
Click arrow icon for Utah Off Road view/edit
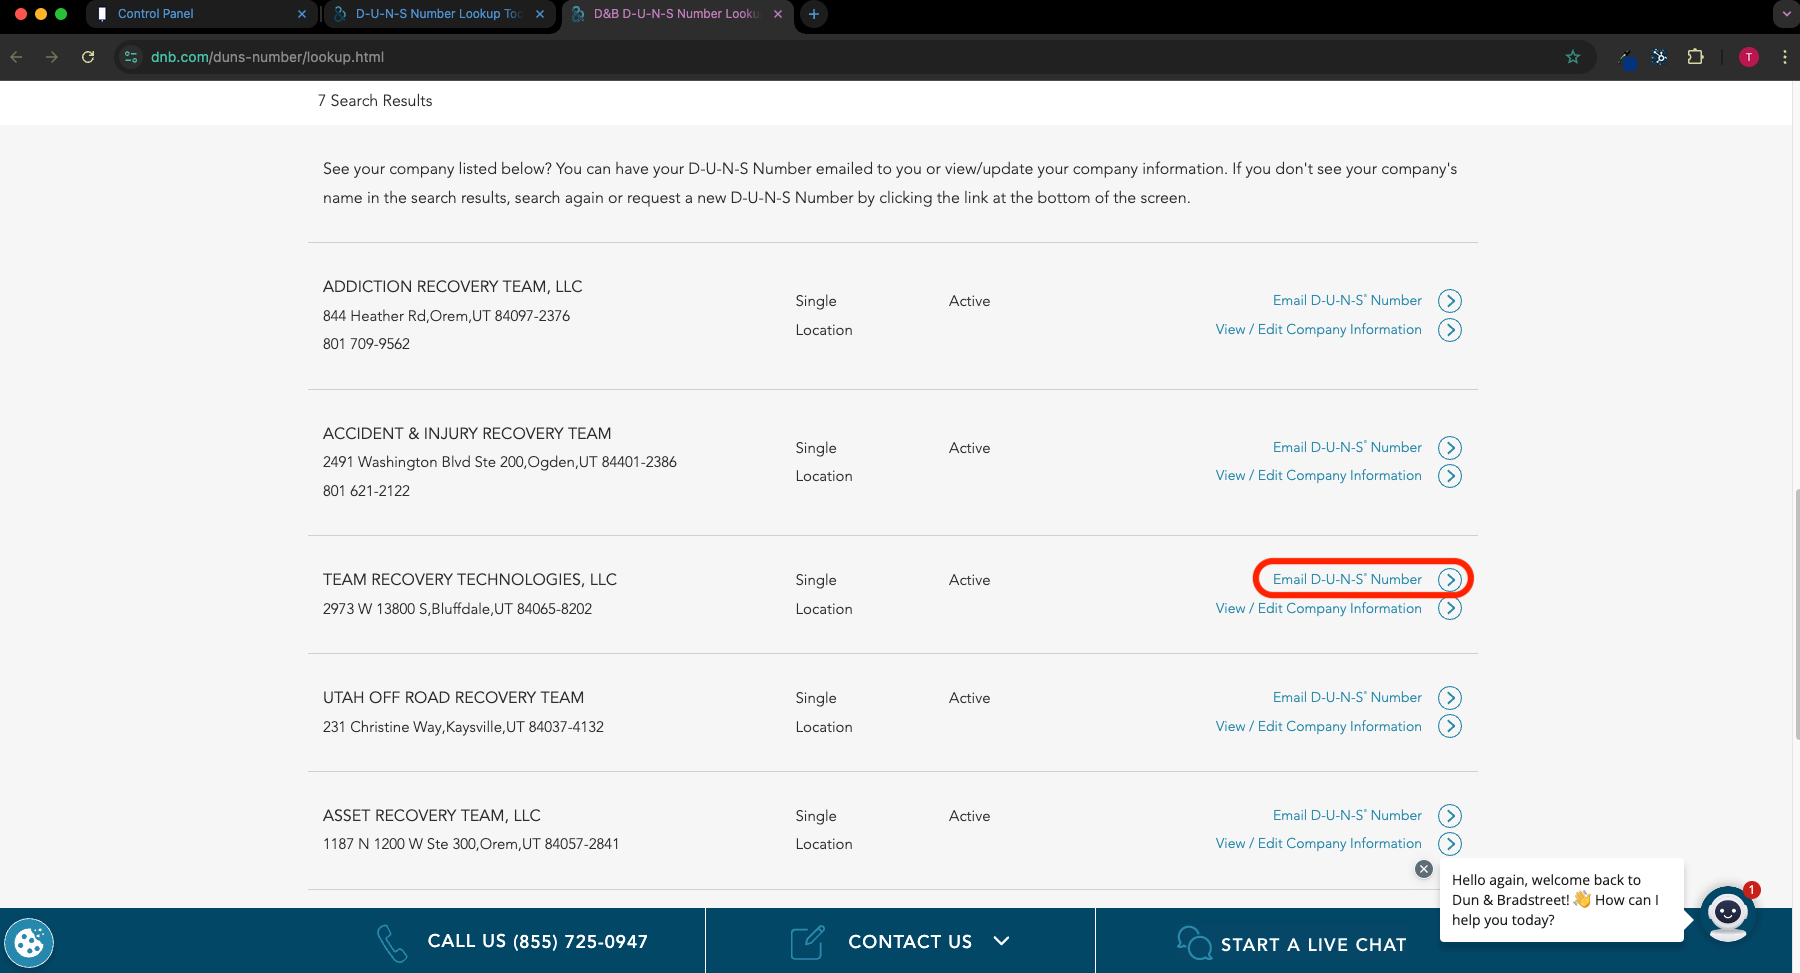click(x=1449, y=726)
